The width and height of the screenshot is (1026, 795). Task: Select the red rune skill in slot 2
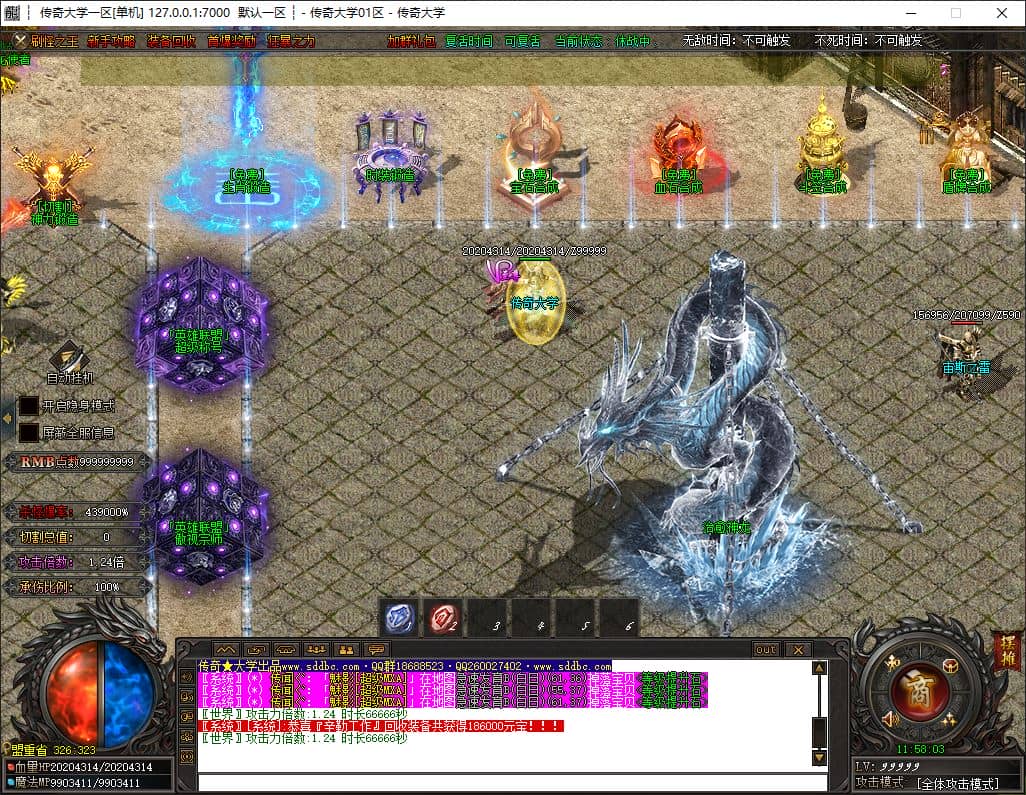[443, 618]
